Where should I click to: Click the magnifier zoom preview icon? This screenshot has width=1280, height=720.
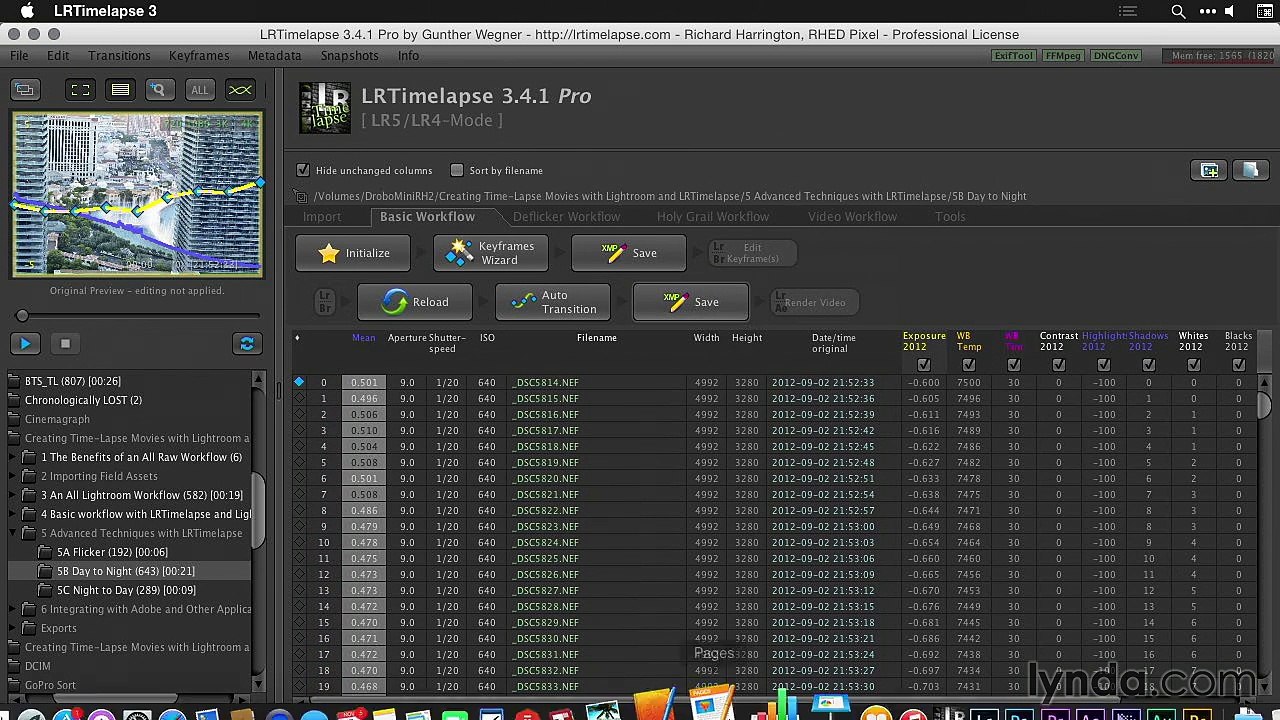[x=158, y=90]
